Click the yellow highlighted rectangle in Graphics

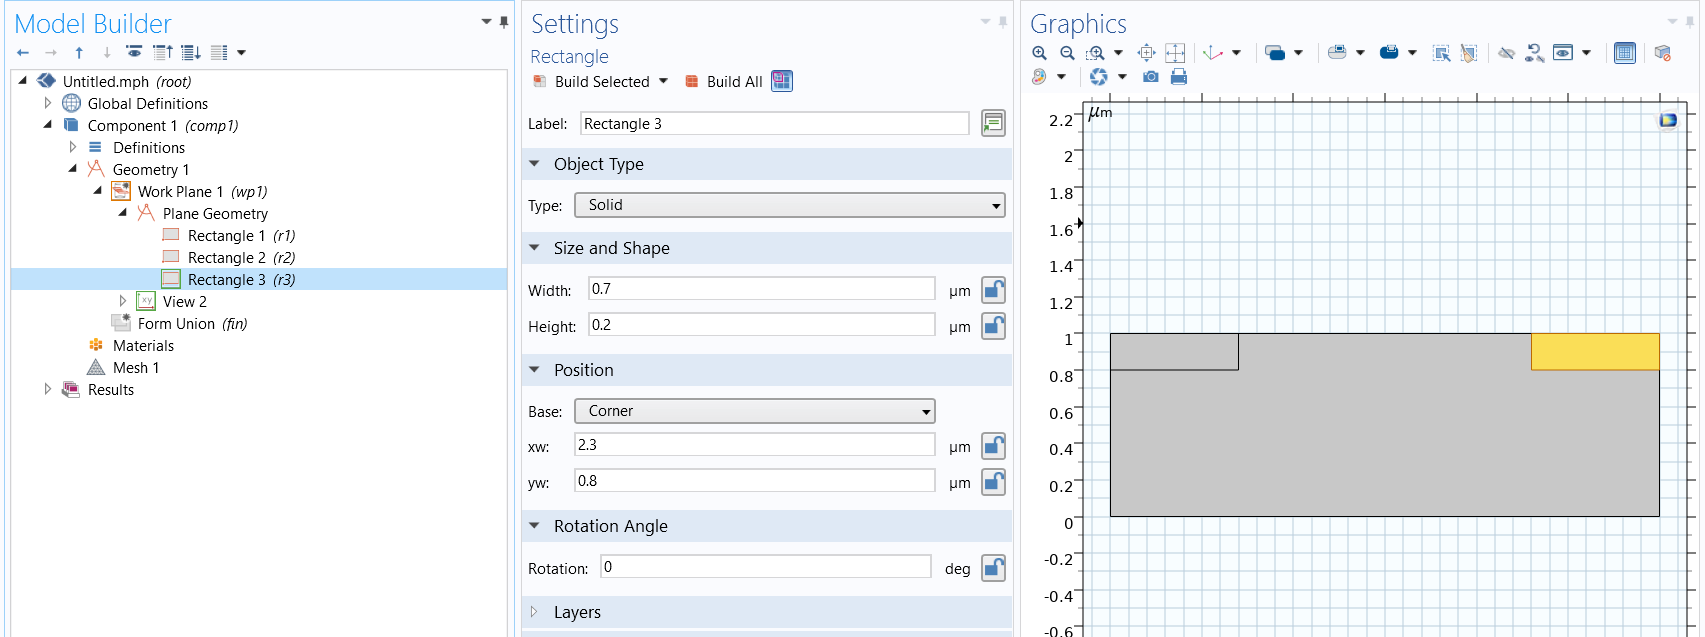pos(1595,352)
